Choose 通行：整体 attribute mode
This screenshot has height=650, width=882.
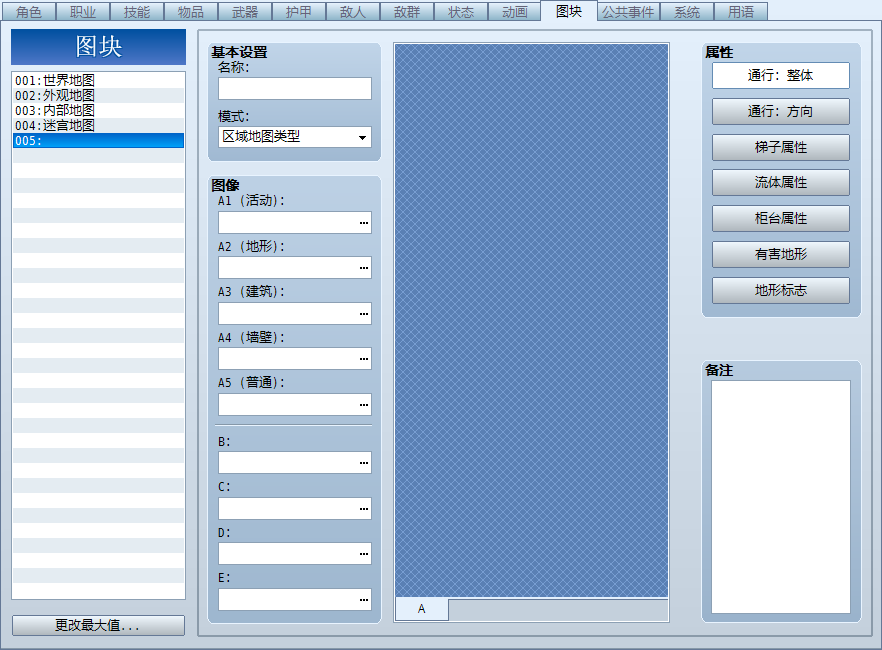pyautogui.click(x=781, y=75)
